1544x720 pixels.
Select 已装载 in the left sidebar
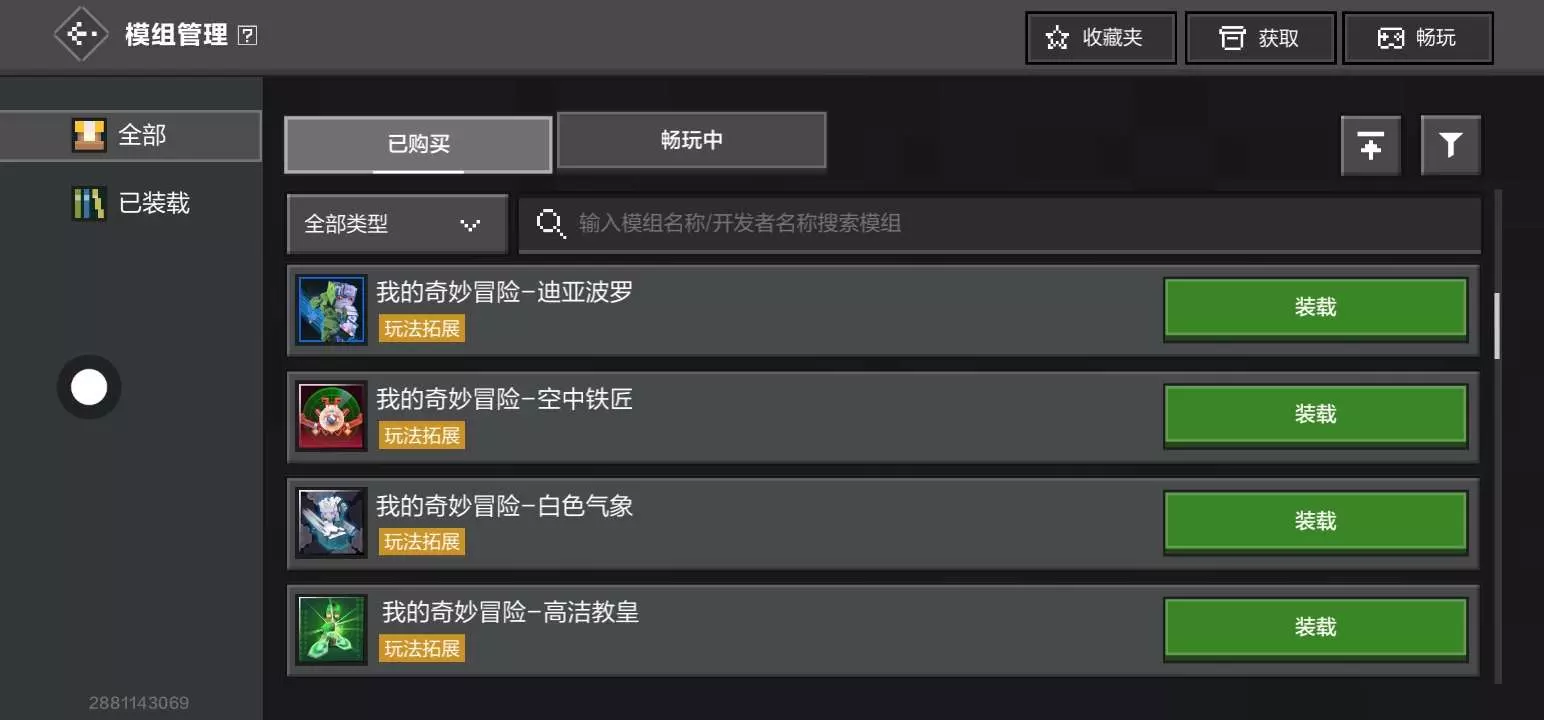pyautogui.click(x=130, y=204)
